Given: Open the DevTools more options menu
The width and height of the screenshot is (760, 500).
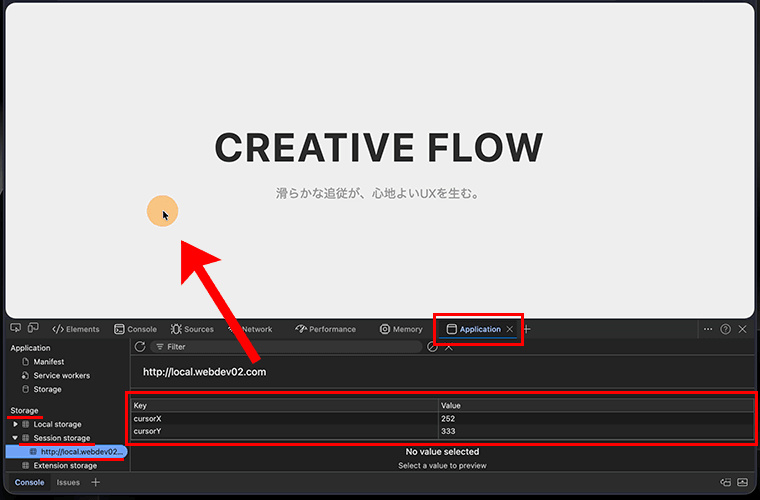Looking at the screenshot, I should coord(708,329).
